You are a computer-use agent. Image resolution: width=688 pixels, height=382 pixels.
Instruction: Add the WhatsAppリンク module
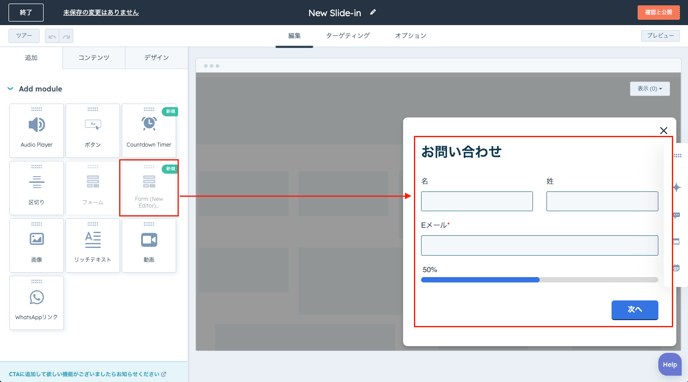[36, 303]
